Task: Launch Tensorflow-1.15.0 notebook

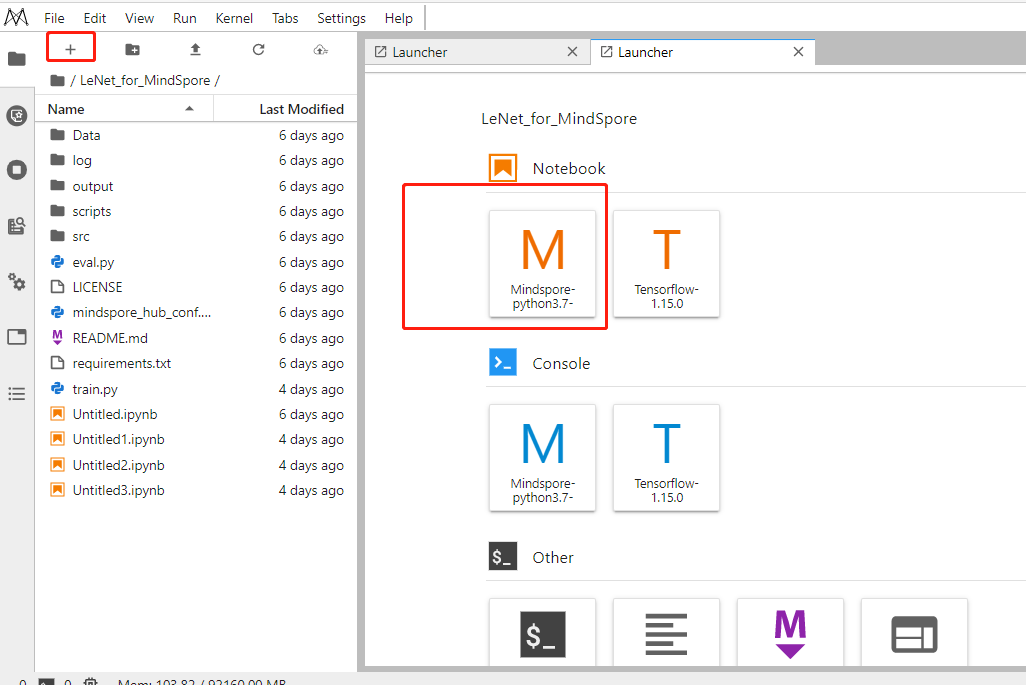Action: (666, 264)
